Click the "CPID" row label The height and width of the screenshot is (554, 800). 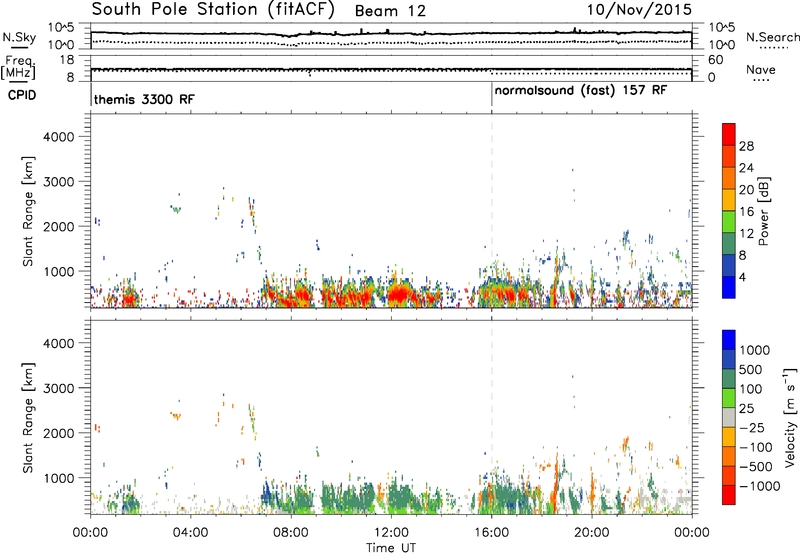click(x=22, y=95)
